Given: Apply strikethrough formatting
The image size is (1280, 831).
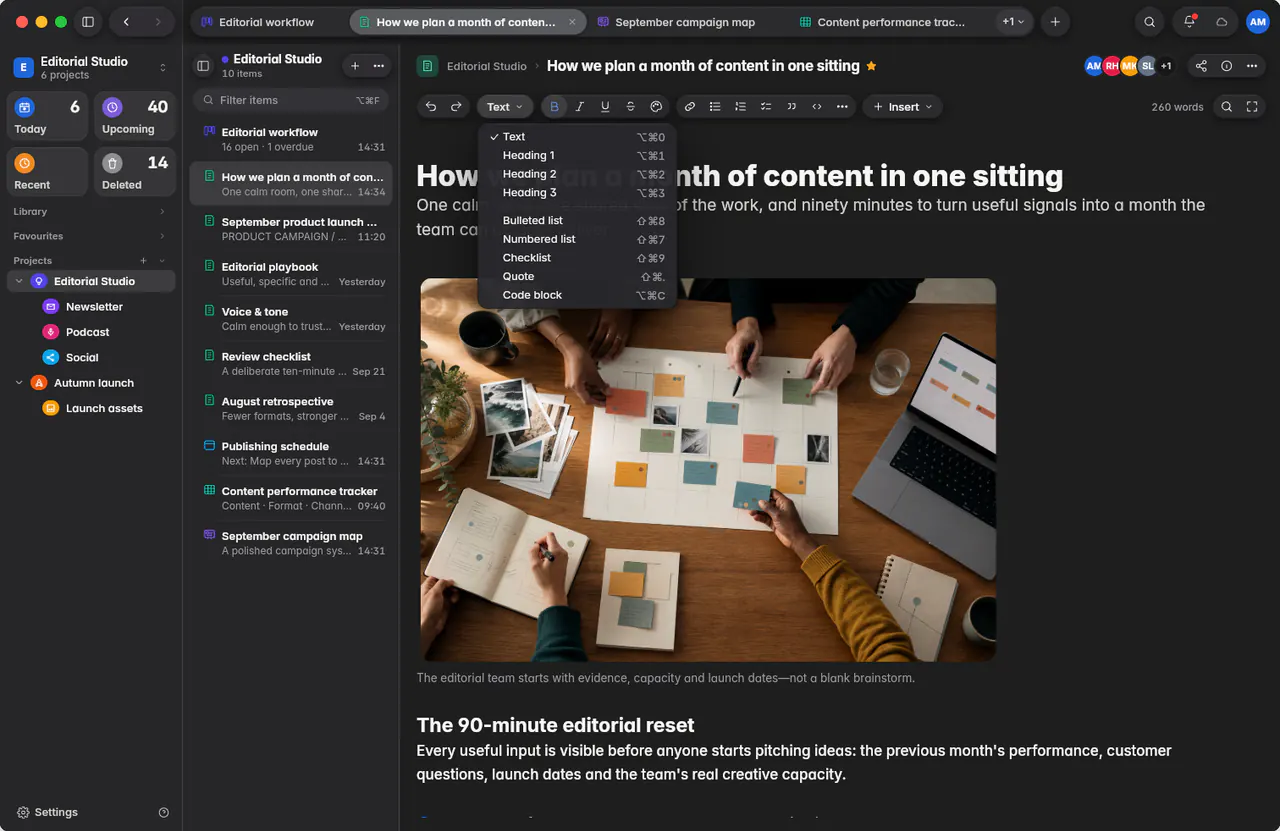Looking at the screenshot, I should (630, 107).
